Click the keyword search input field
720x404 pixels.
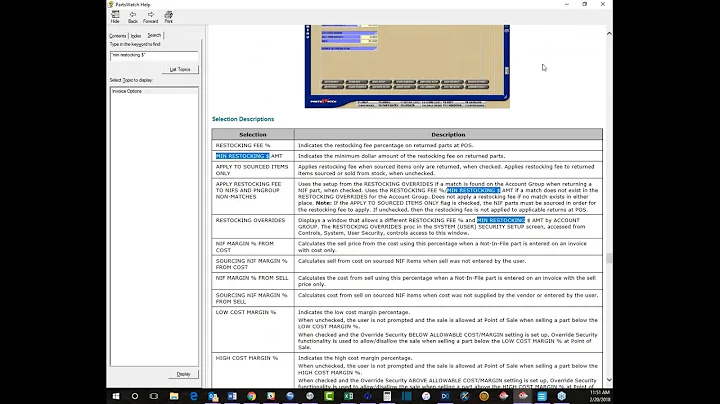154,55
